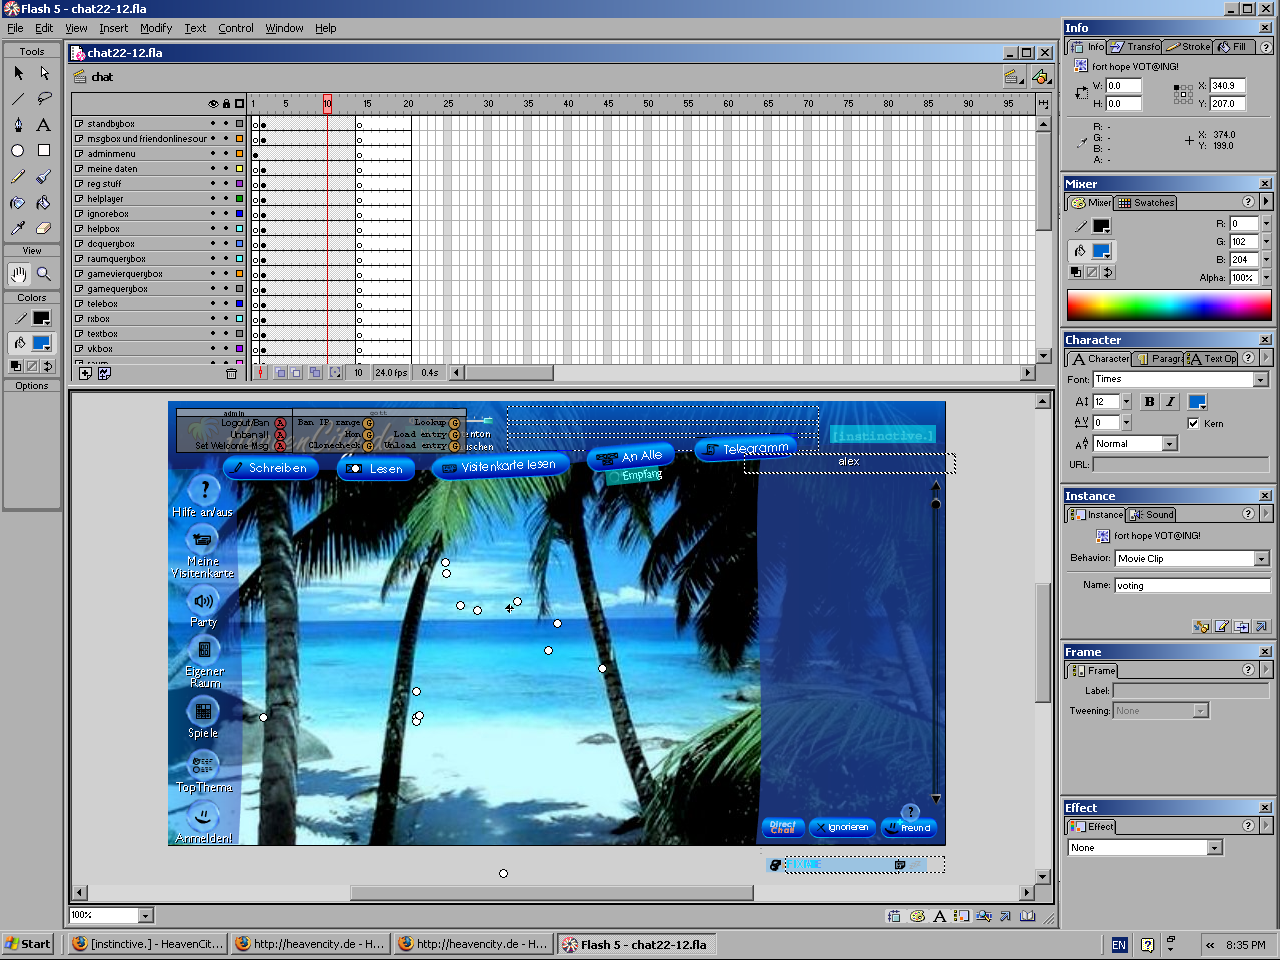
Task: Click the Schreiben button on stage
Action: [x=270, y=468]
